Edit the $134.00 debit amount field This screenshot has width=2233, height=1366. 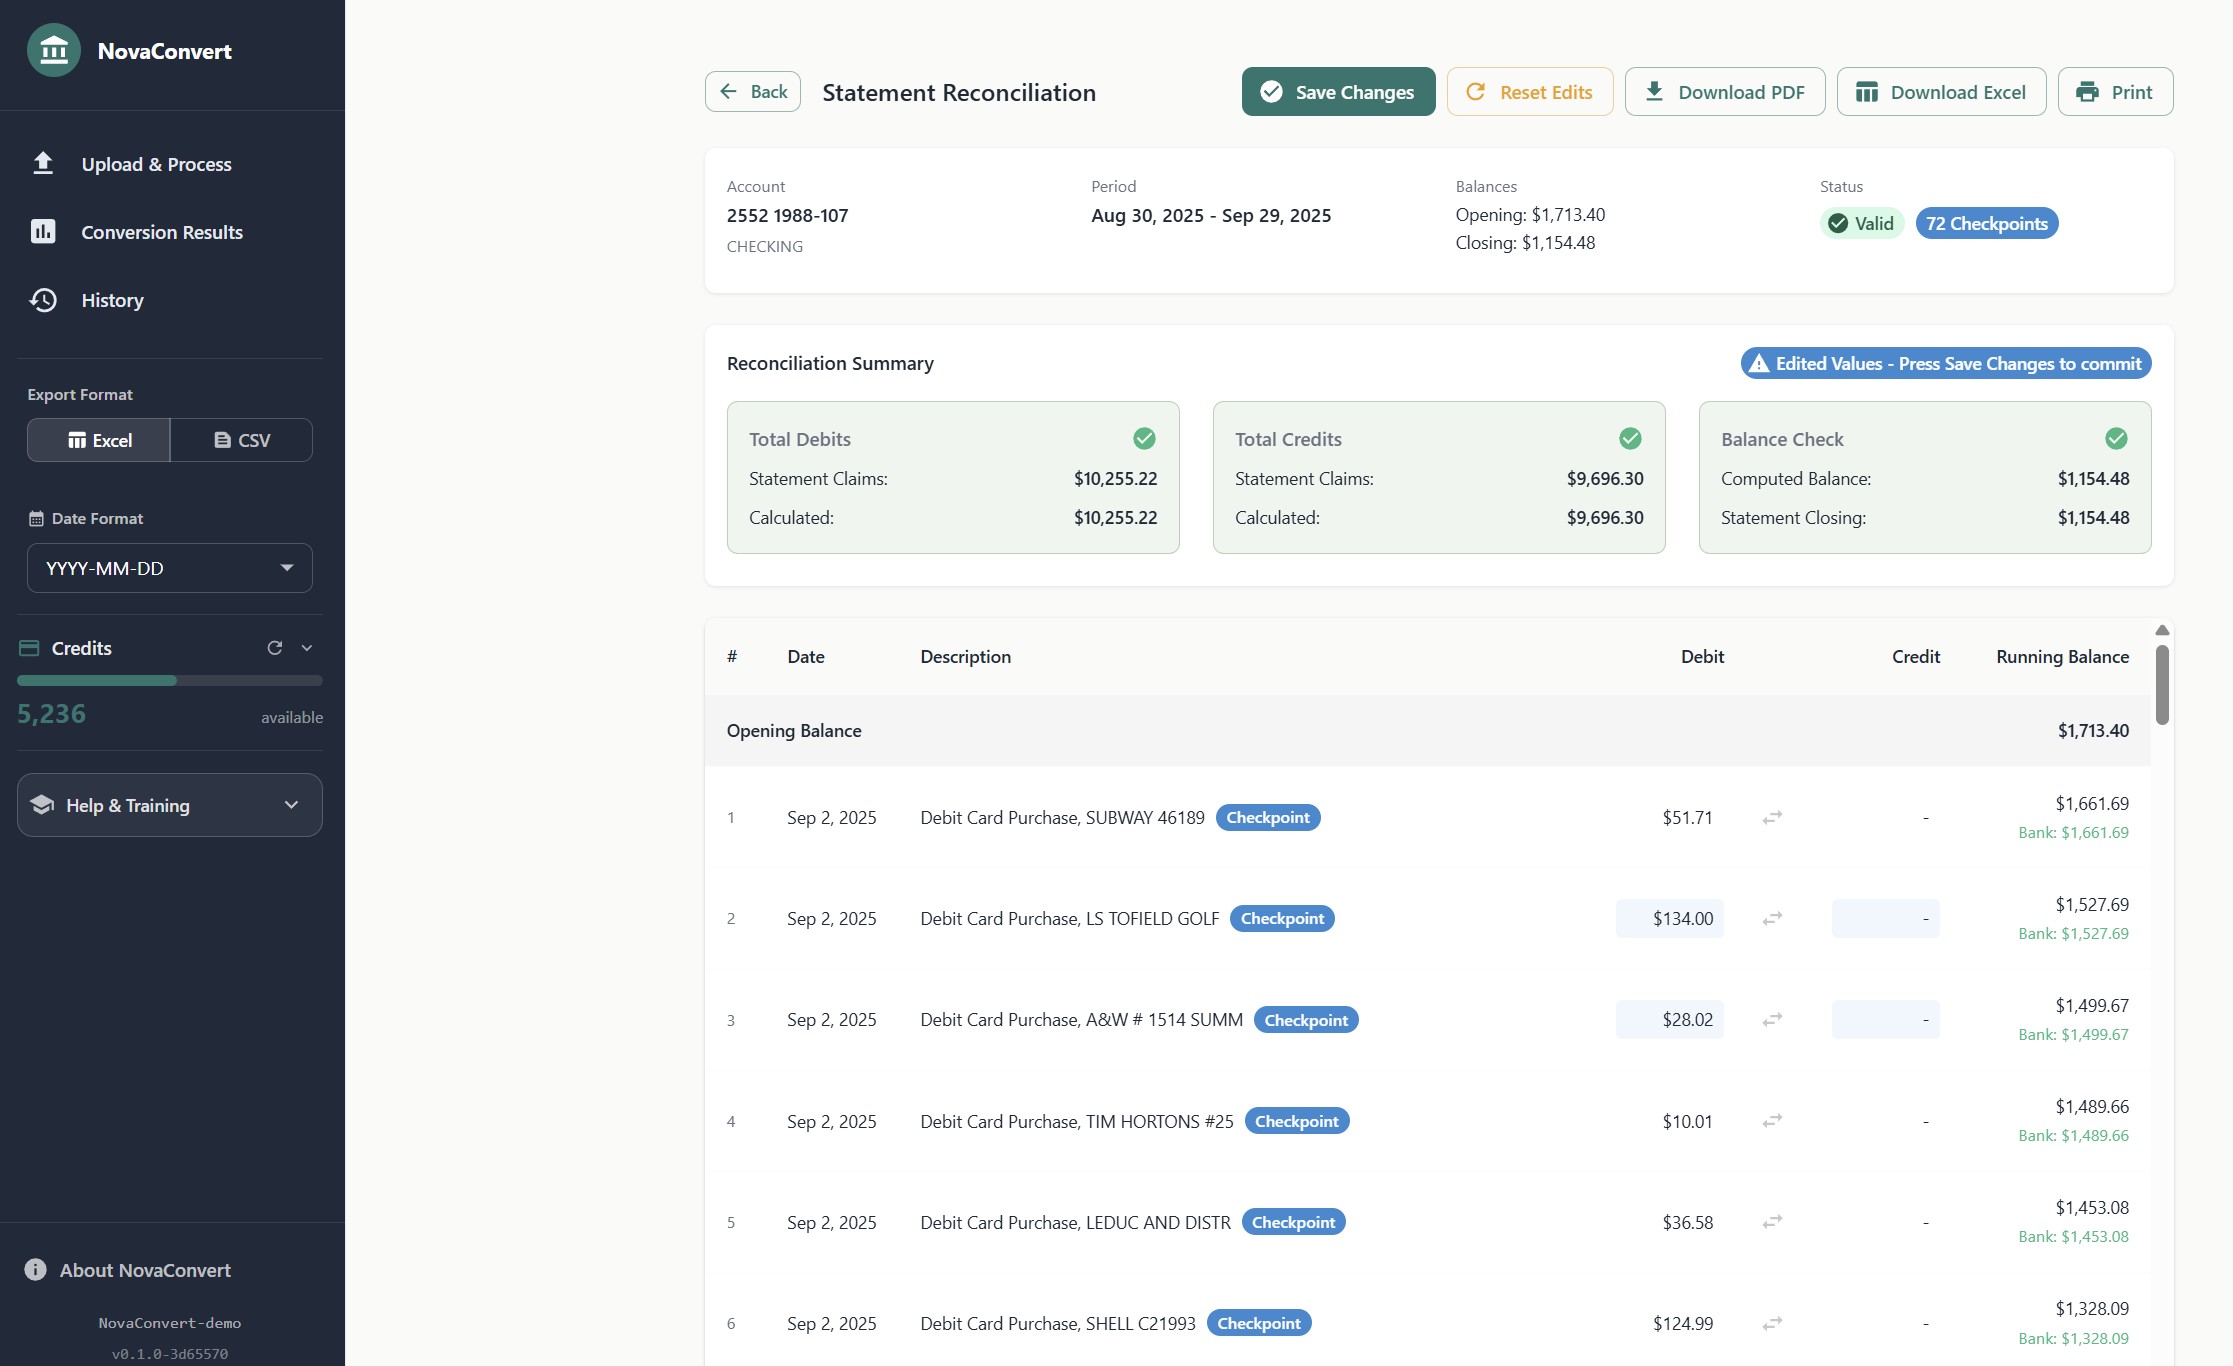(x=1669, y=918)
